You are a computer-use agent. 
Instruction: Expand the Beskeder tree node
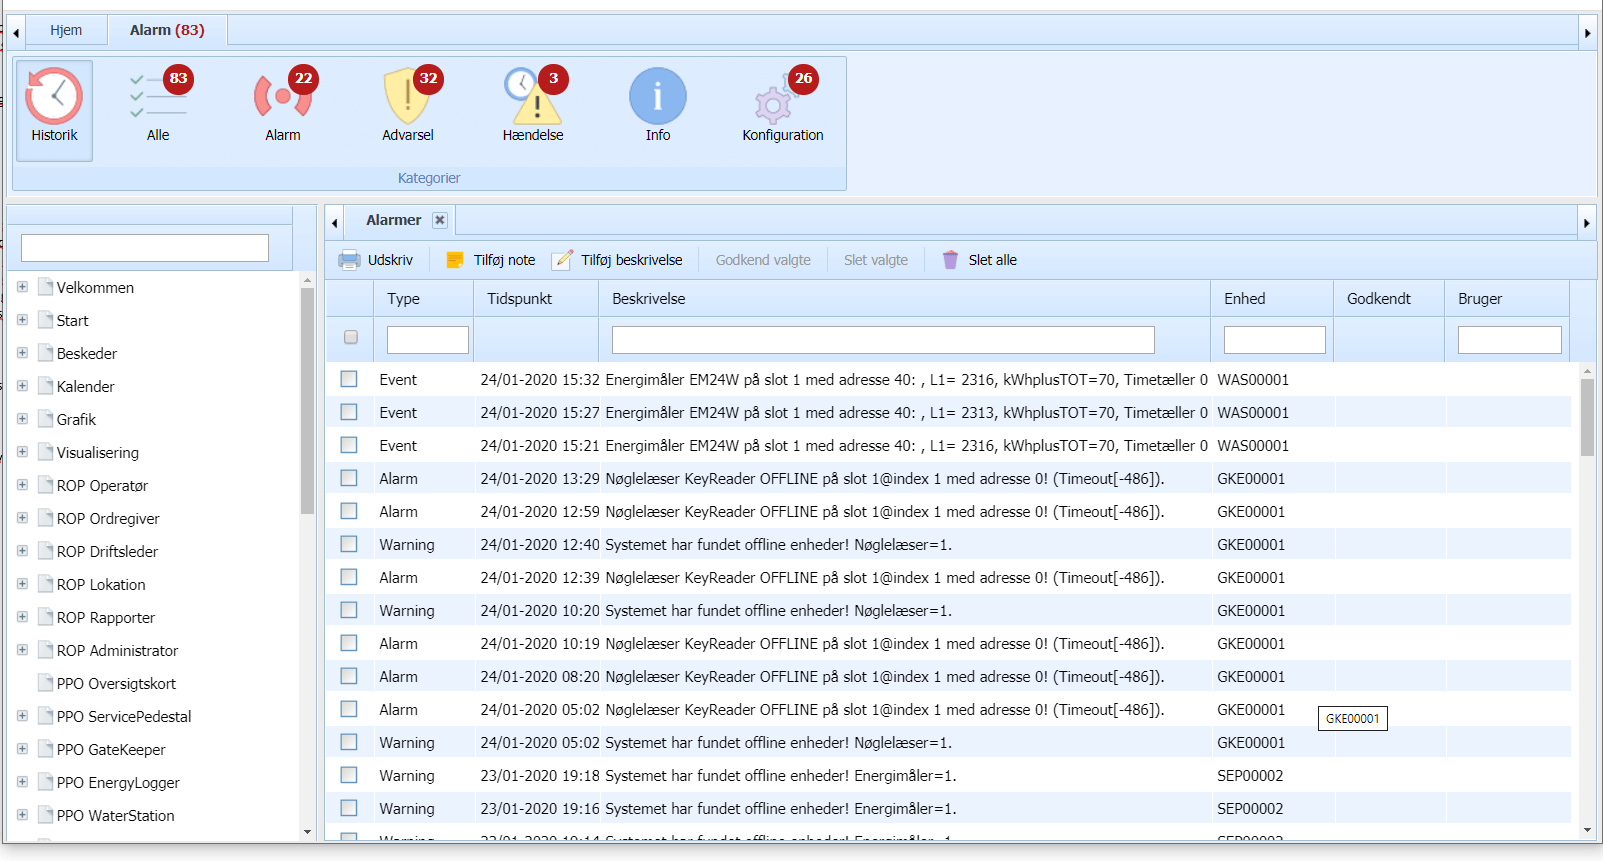pos(22,353)
